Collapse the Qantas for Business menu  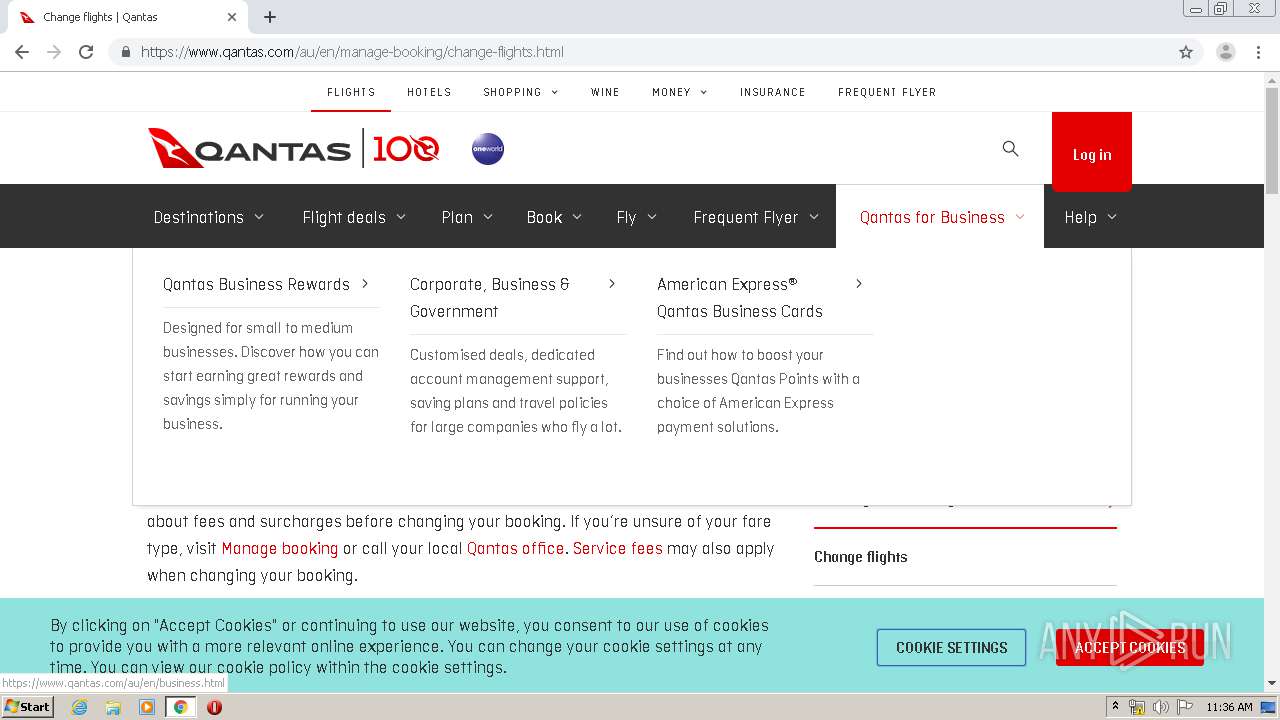click(x=941, y=217)
